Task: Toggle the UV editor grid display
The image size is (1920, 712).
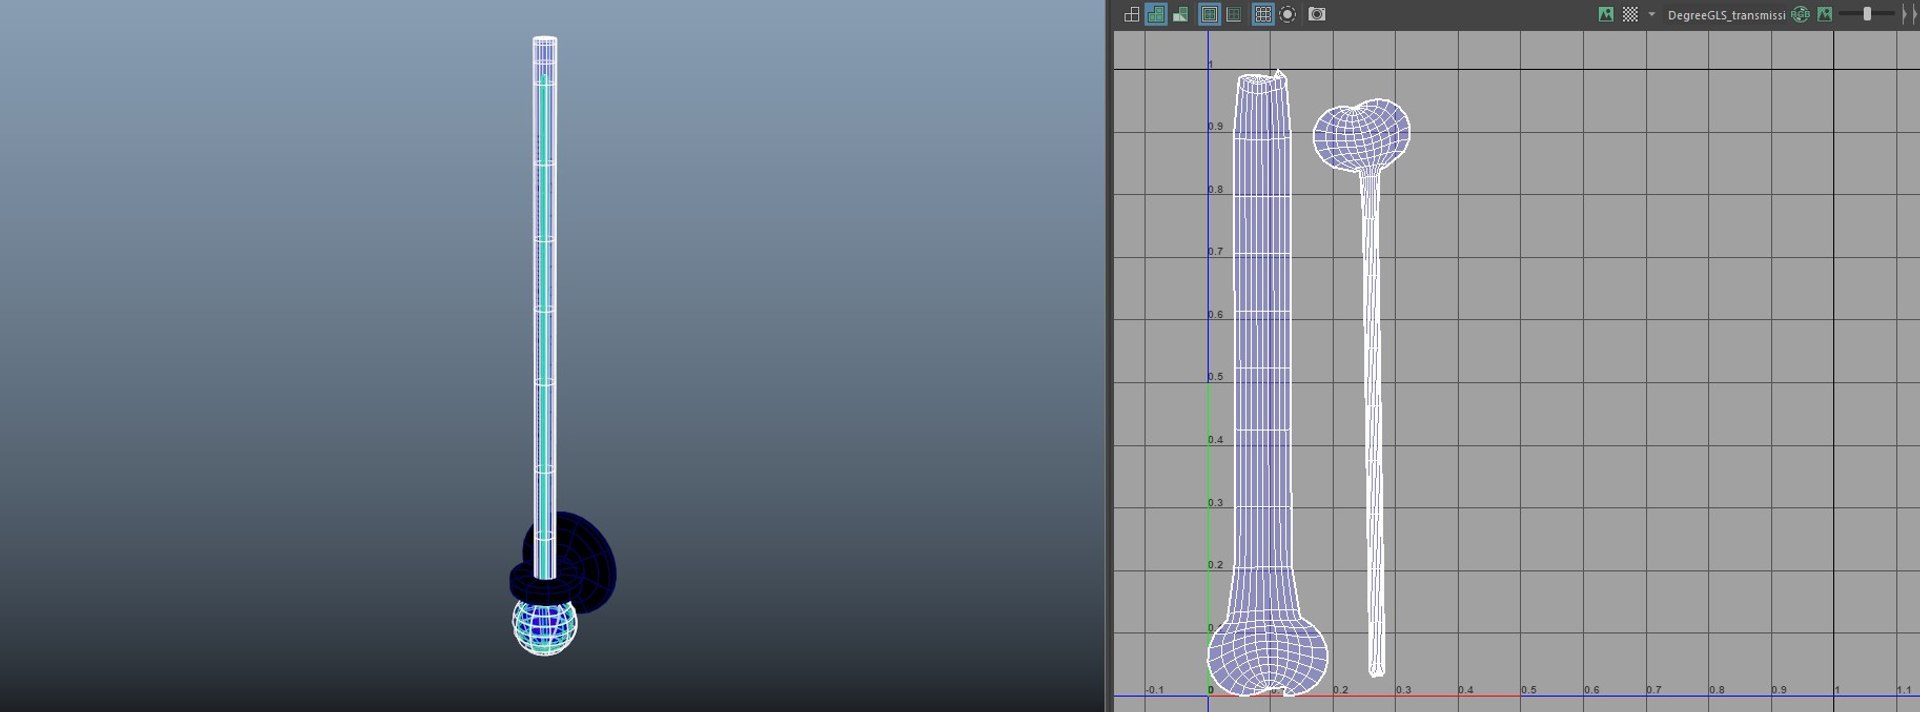Action: 1263,14
